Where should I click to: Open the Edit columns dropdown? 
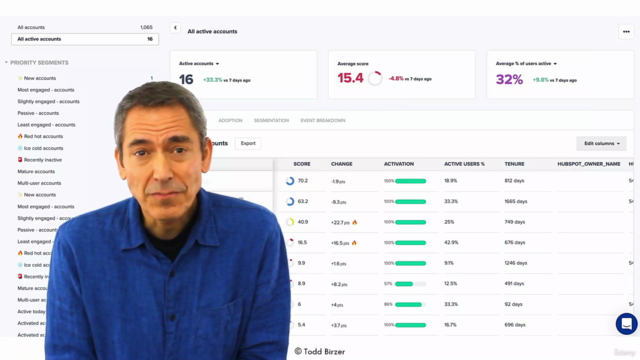tap(601, 143)
